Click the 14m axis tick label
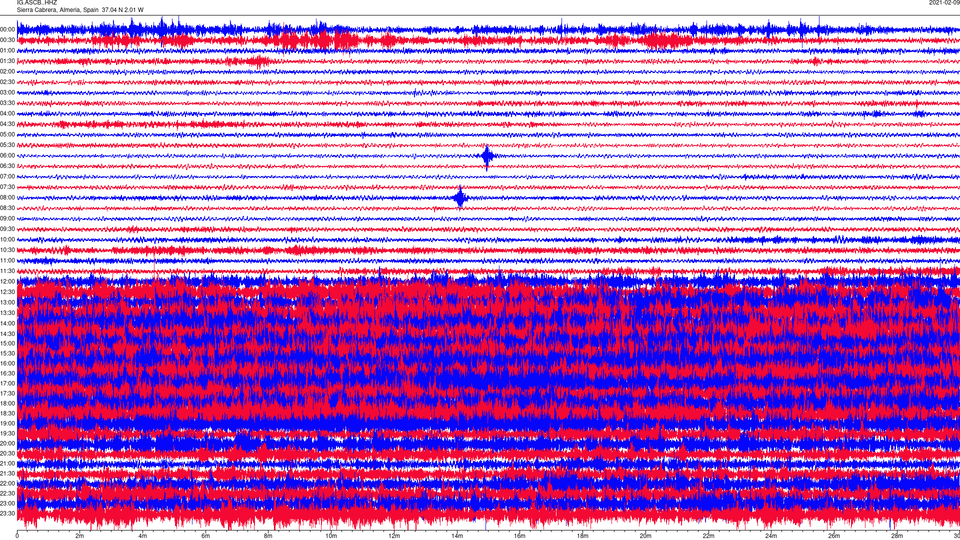Image resolution: width=960 pixels, height=540 pixels. tap(457, 536)
